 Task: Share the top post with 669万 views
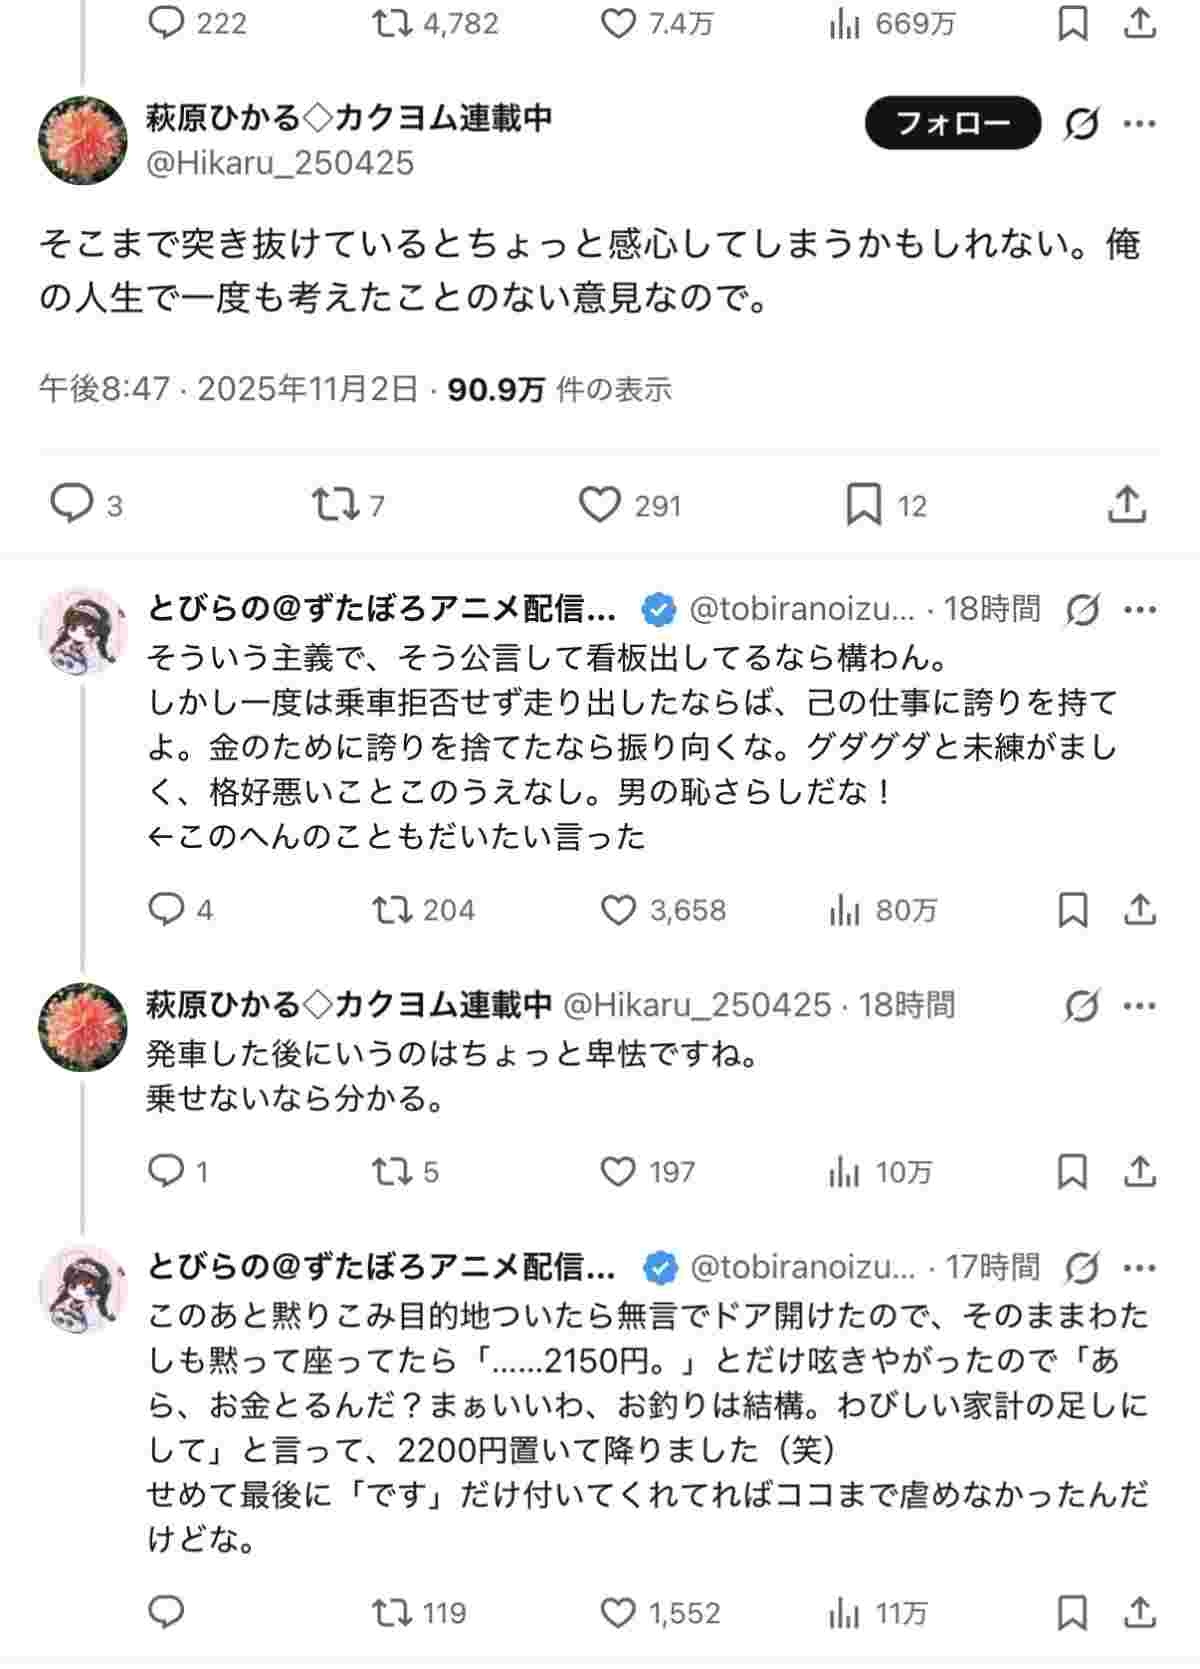[x=1140, y=24]
